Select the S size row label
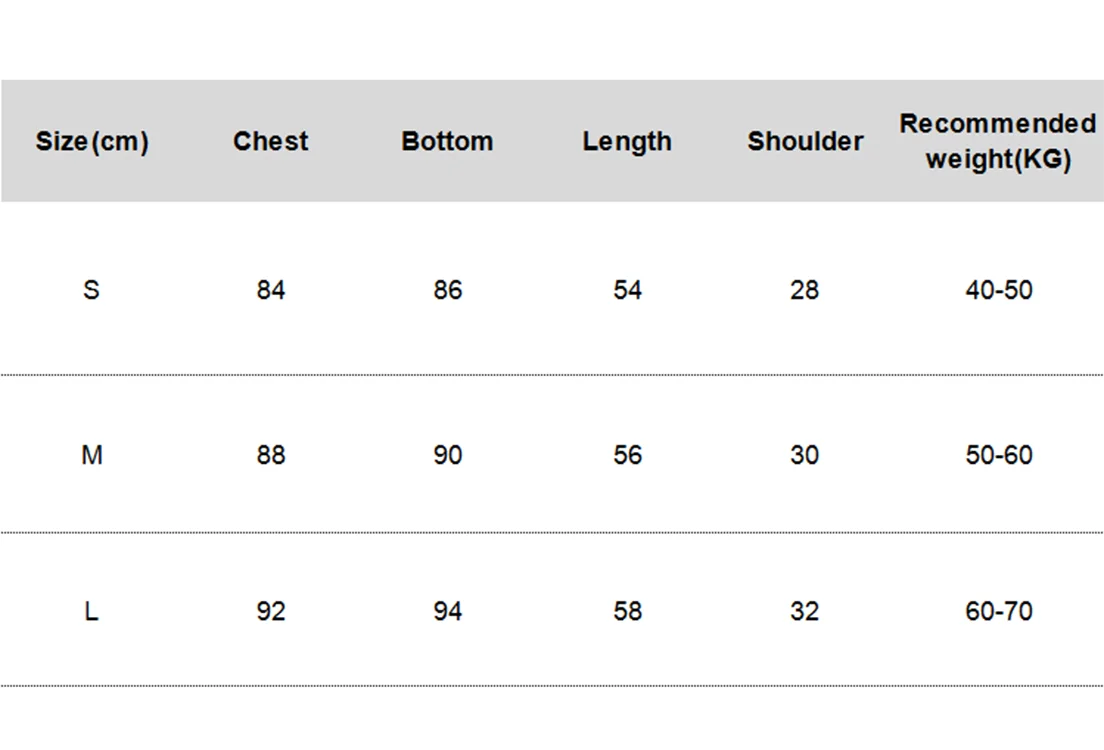 (x=91, y=290)
